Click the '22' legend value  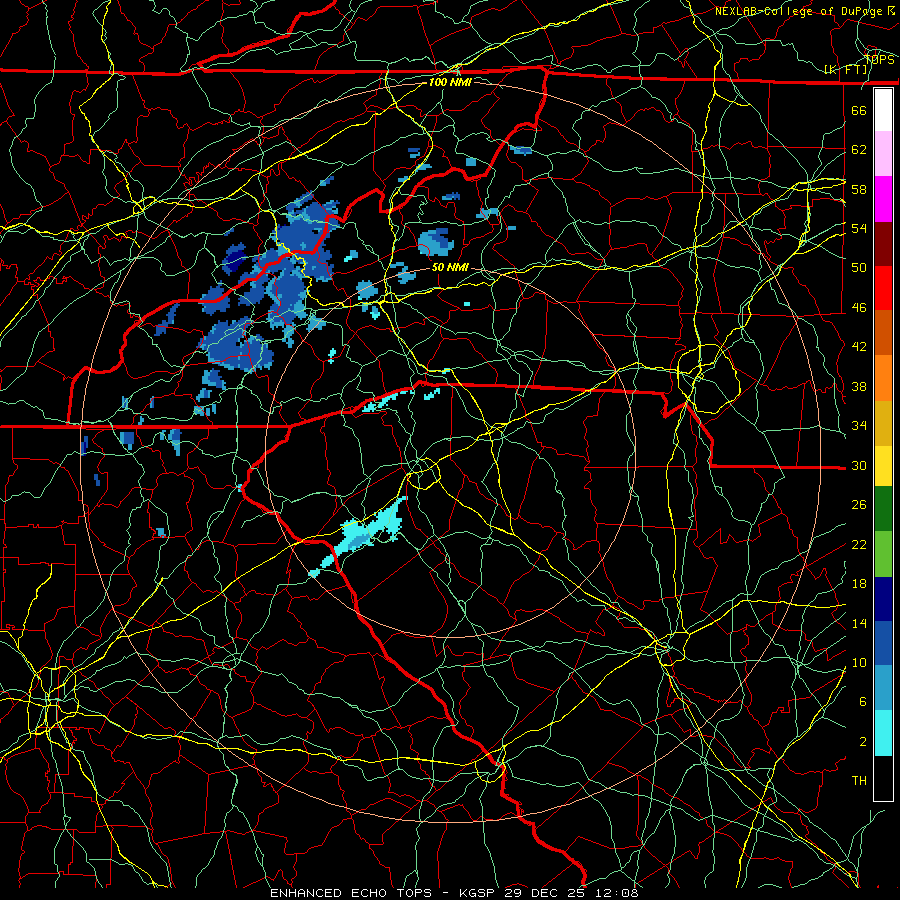pos(859,544)
